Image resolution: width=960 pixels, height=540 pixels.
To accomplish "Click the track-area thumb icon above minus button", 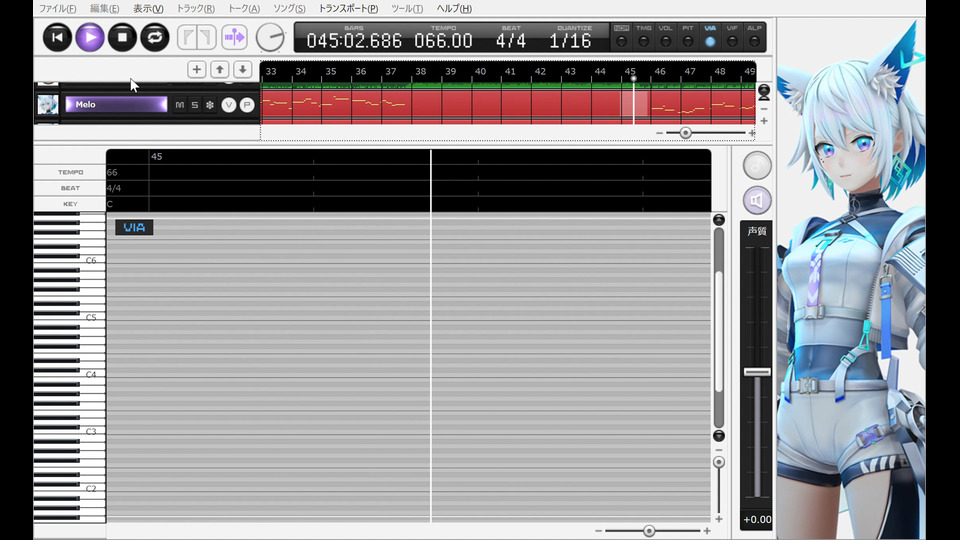I will 764,92.
